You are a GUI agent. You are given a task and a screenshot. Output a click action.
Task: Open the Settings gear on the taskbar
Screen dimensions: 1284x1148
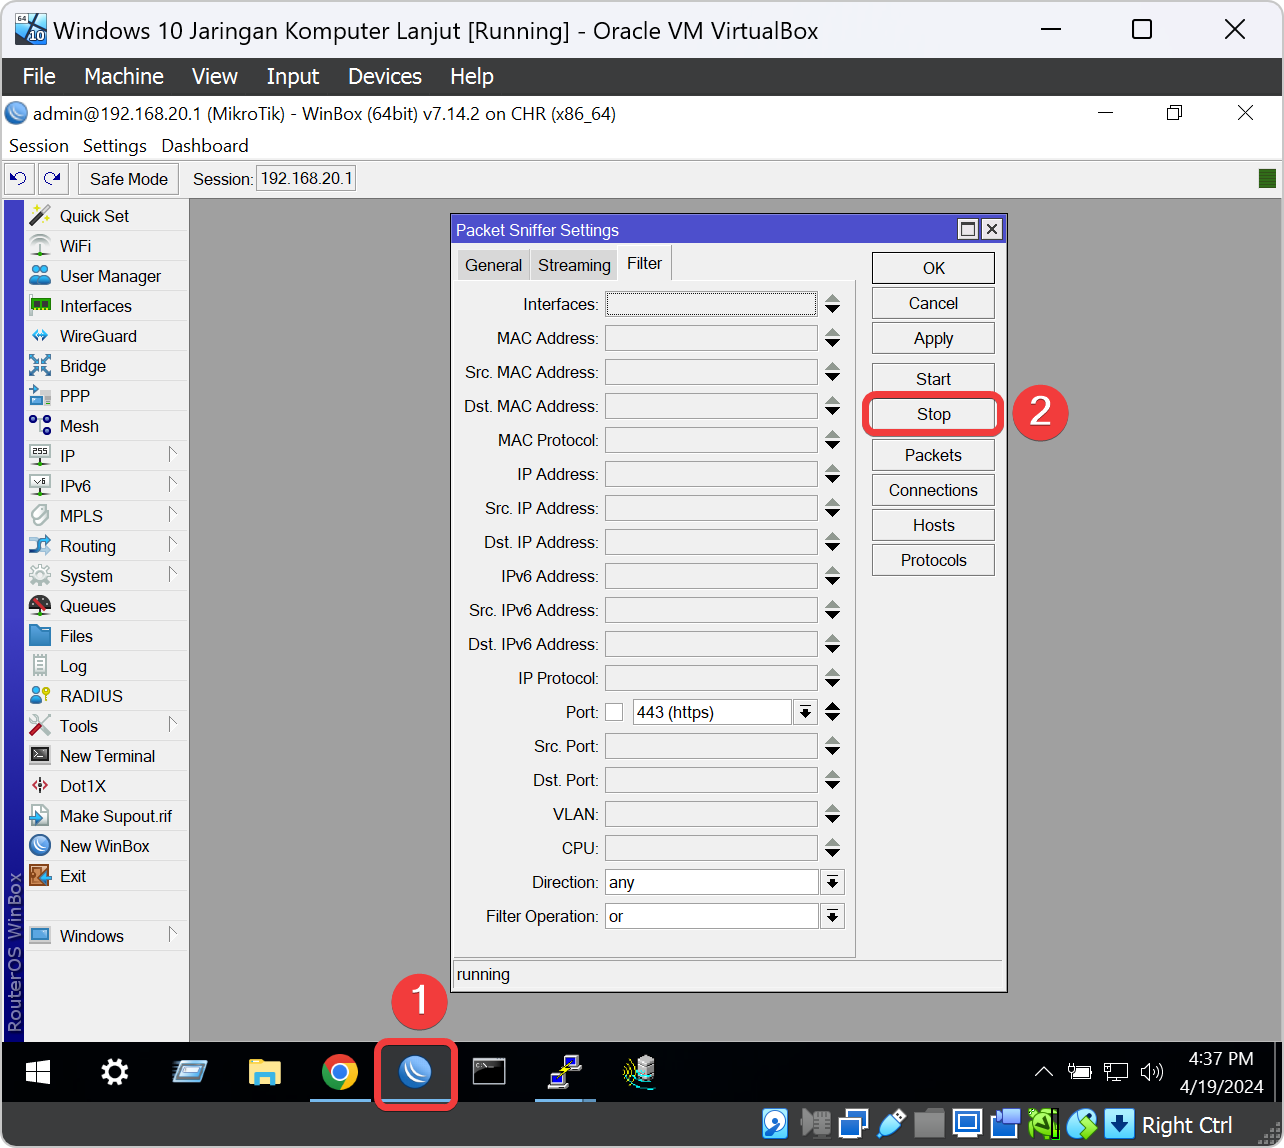115,1073
